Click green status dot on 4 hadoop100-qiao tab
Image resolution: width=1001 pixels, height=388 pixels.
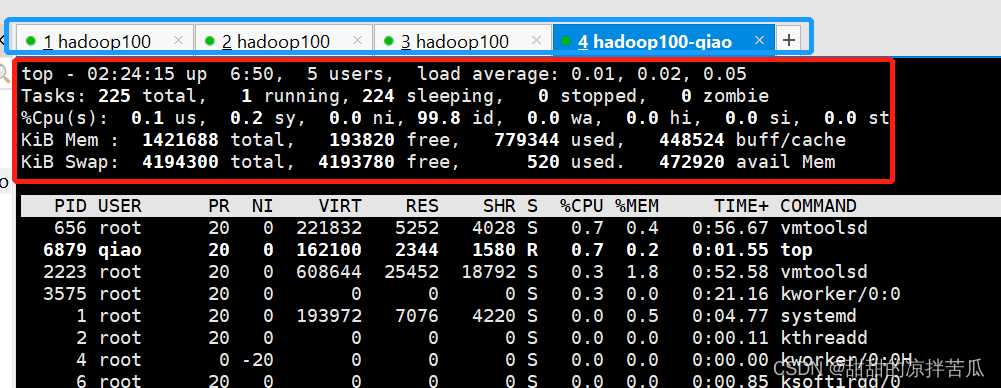pyautogui.click(x=565, y=41)
